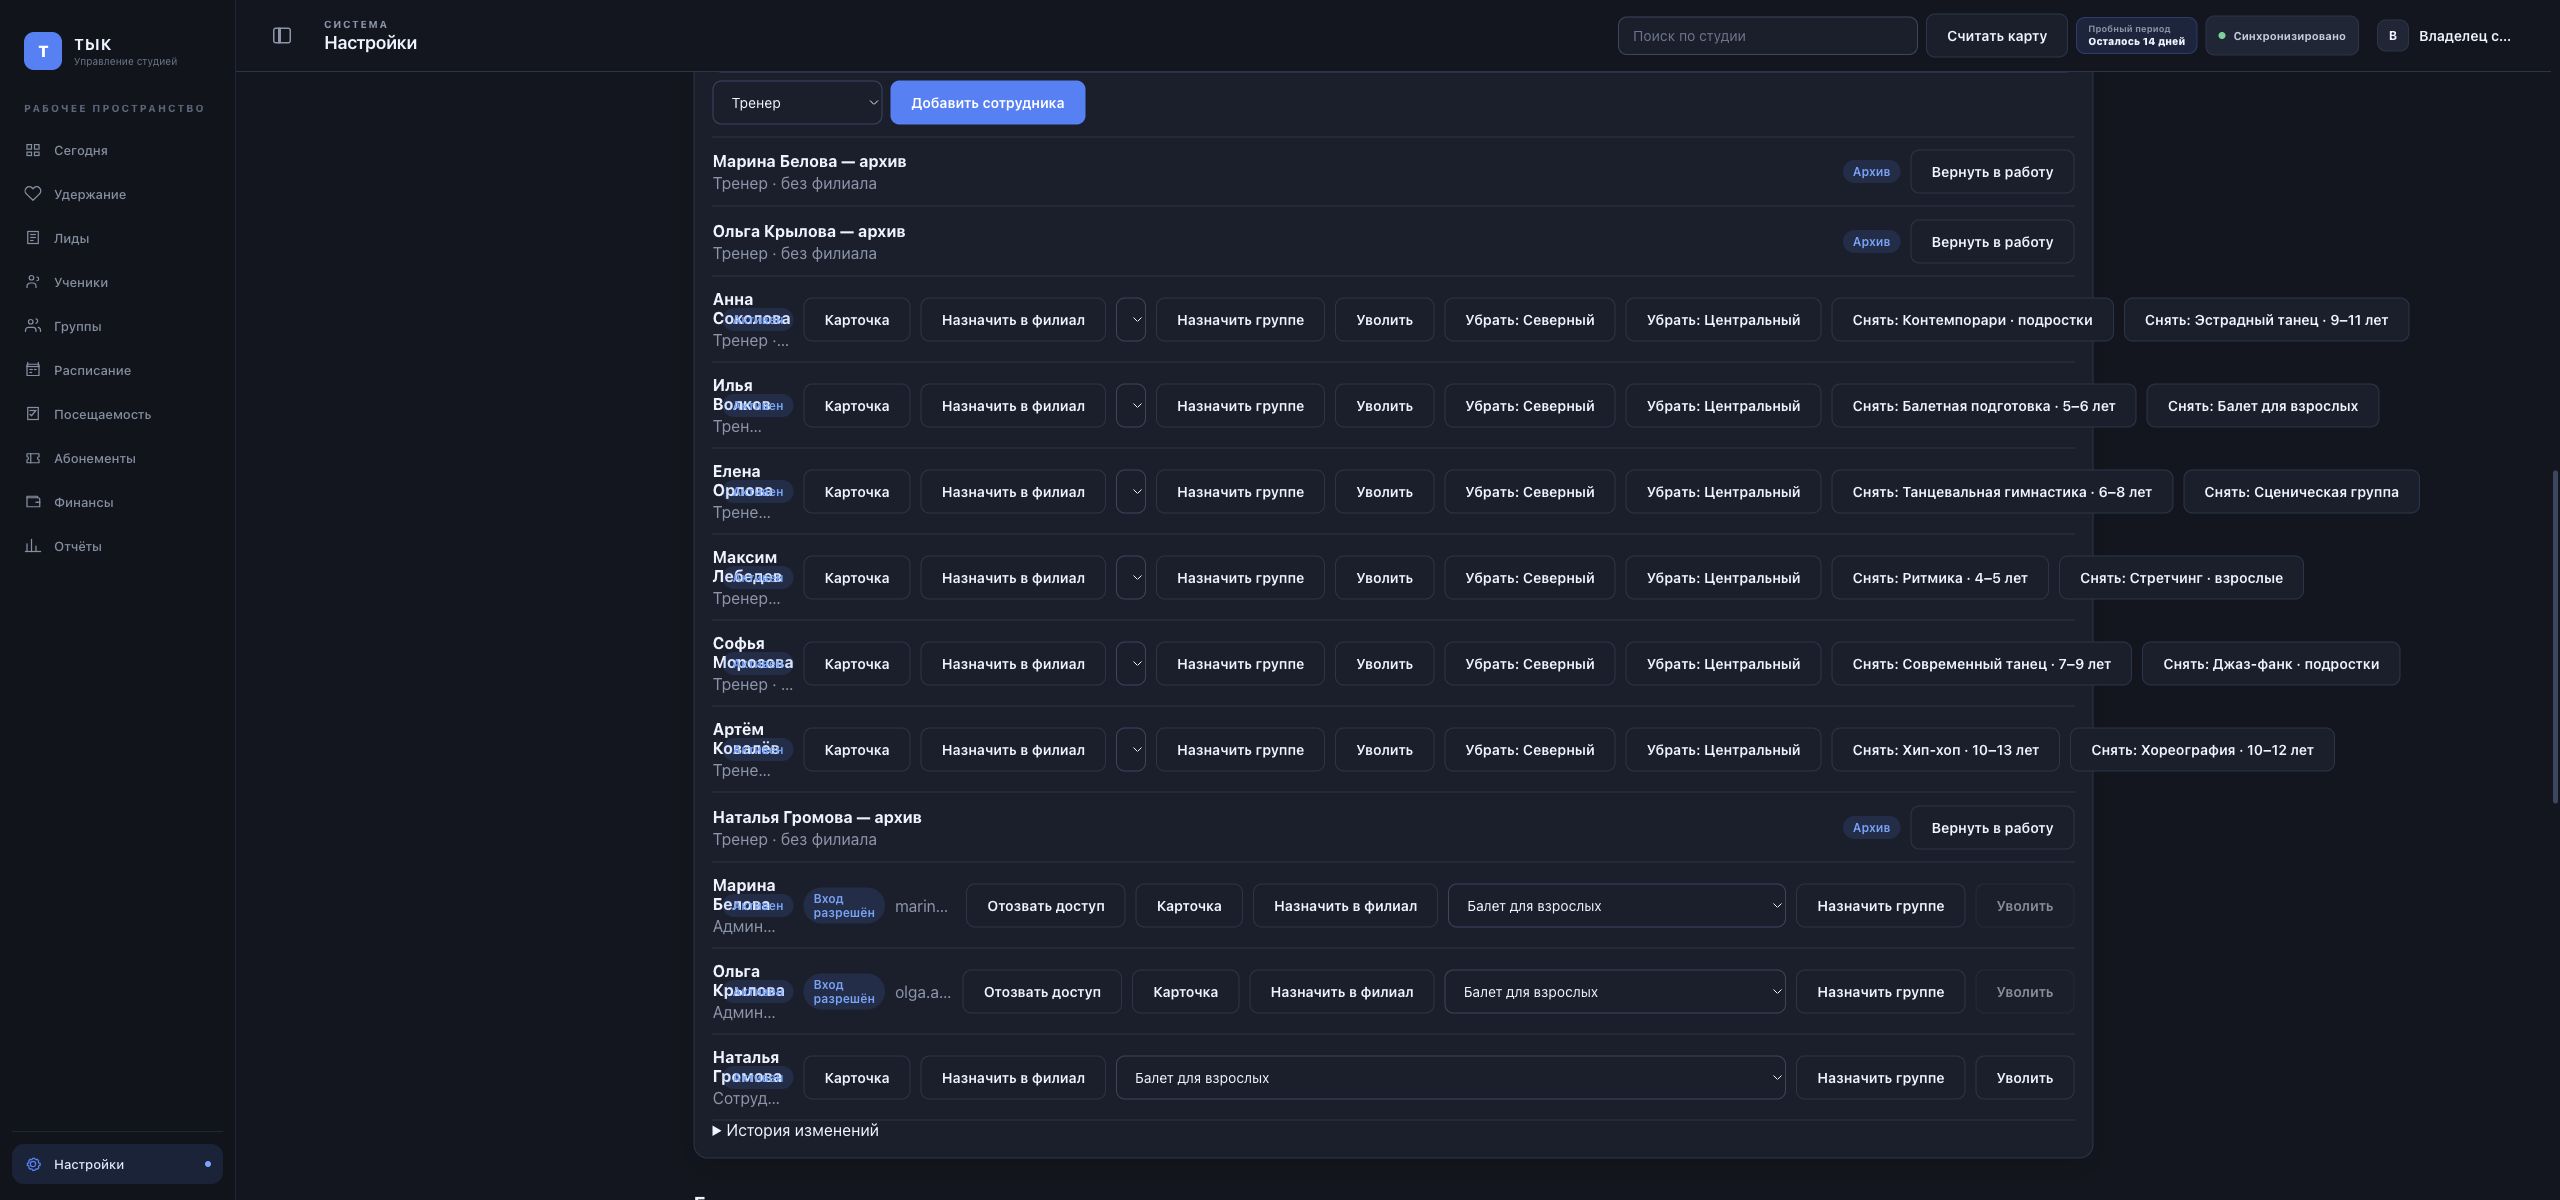Open Сегодня dashboard icon in sidebar
The width and height of the screenshot is (2560, 1200).
[x=33, y=150]
